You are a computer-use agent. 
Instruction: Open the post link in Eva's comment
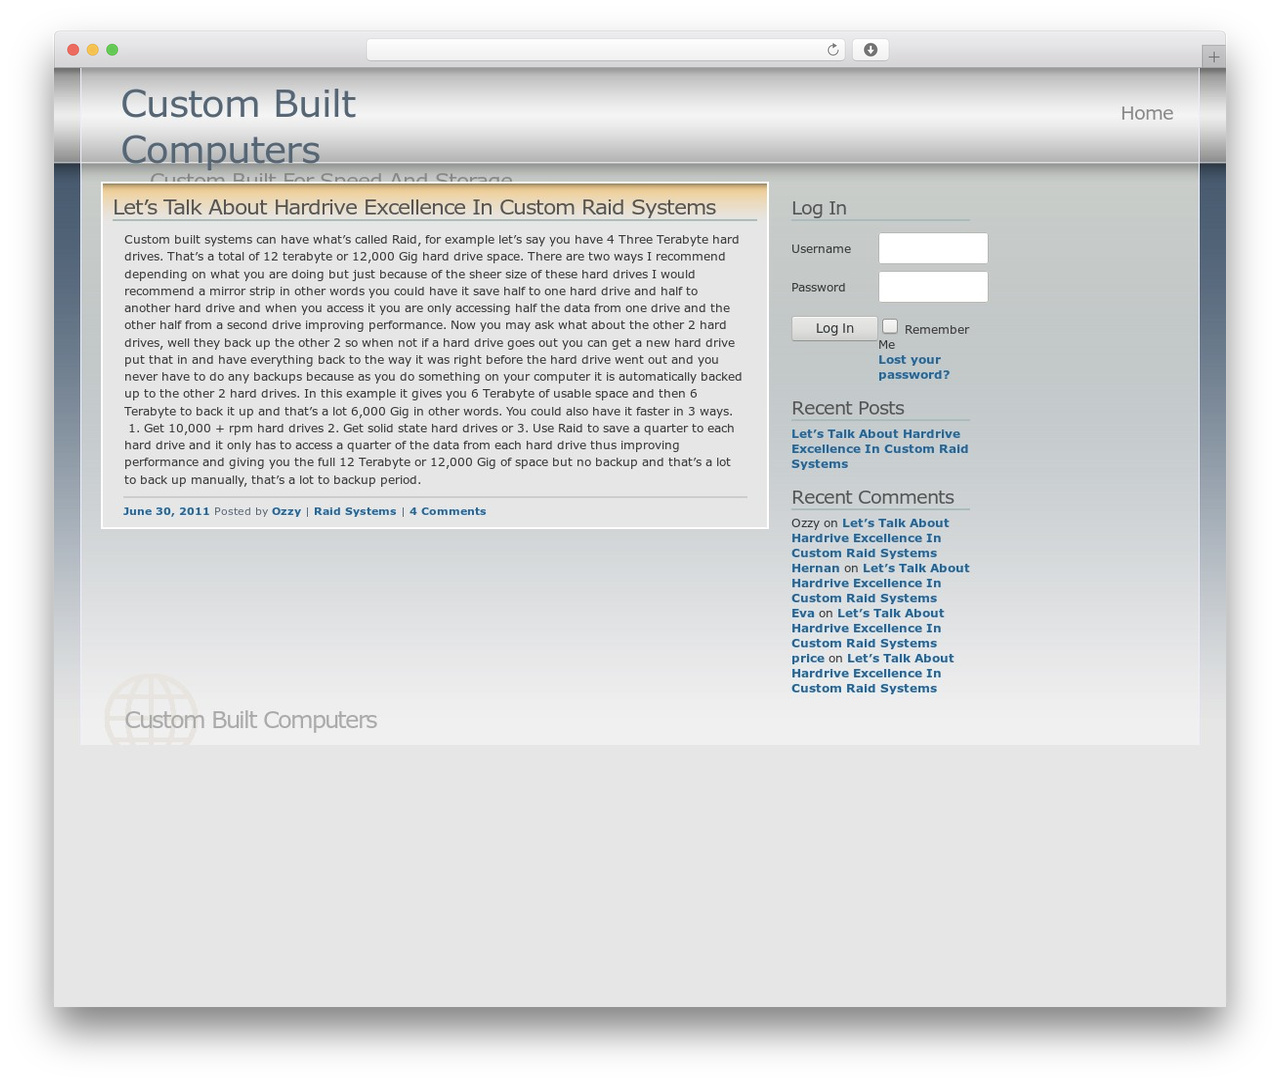(867, 628)
